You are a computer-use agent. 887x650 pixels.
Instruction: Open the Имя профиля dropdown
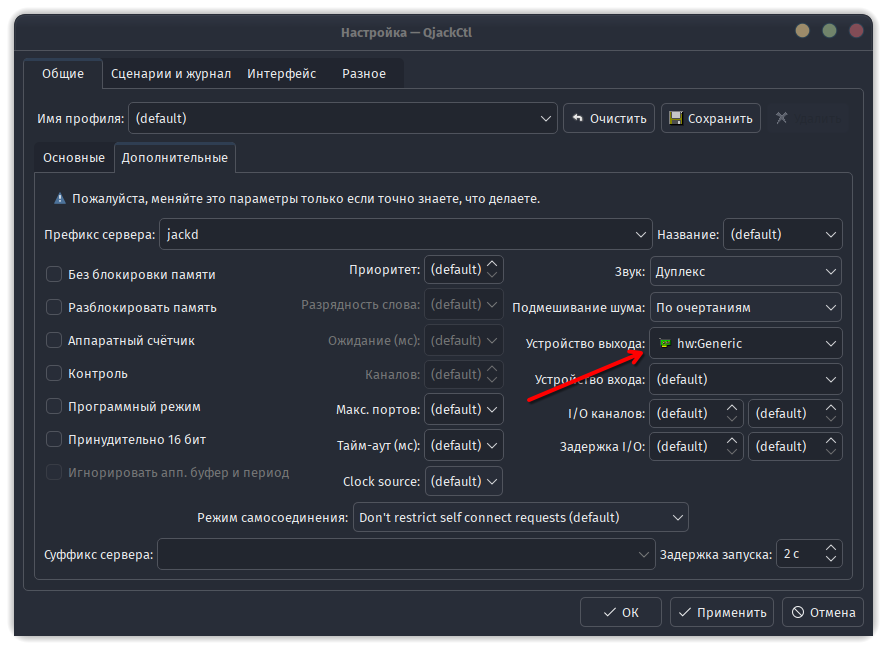pyautogui.click(x=343, y=118)
